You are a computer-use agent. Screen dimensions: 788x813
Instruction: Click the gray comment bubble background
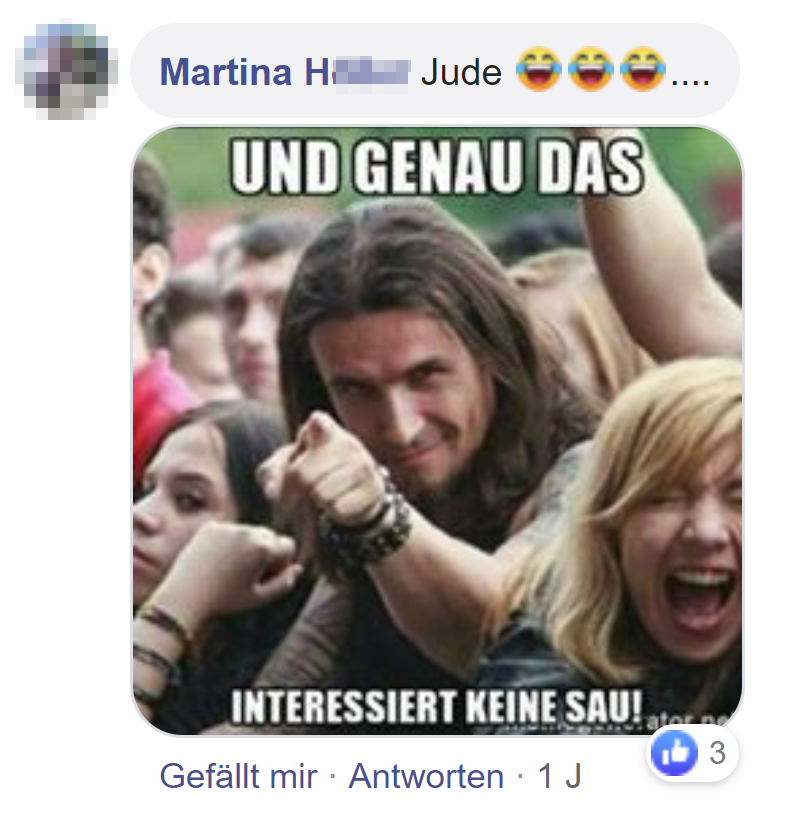(x=435, y=70)
